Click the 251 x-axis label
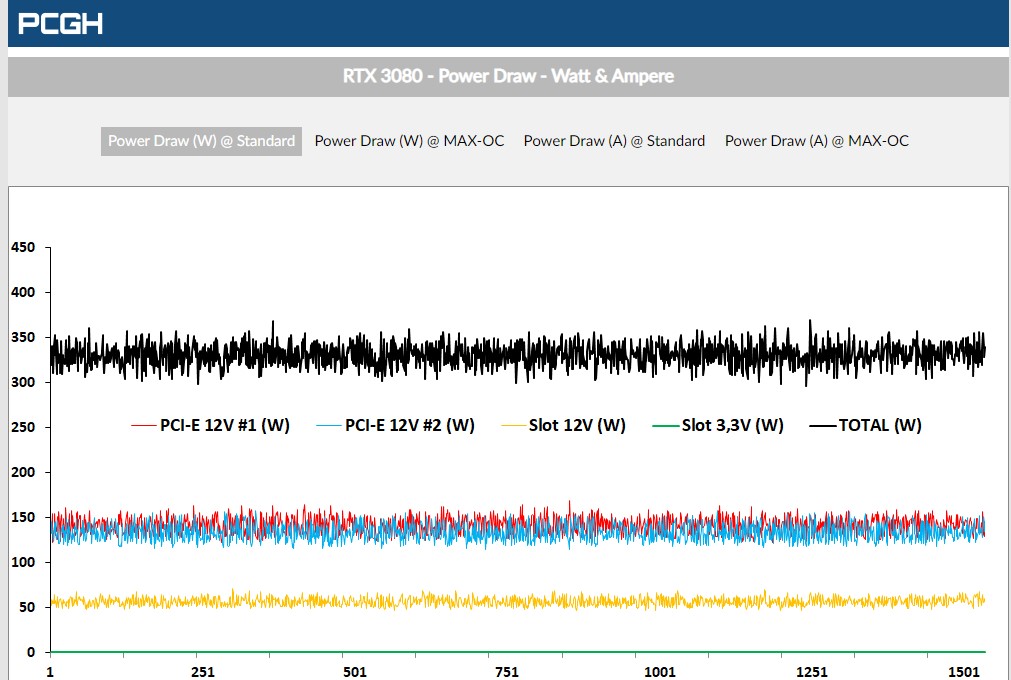1011x680 pixels. tap(202, 672)
